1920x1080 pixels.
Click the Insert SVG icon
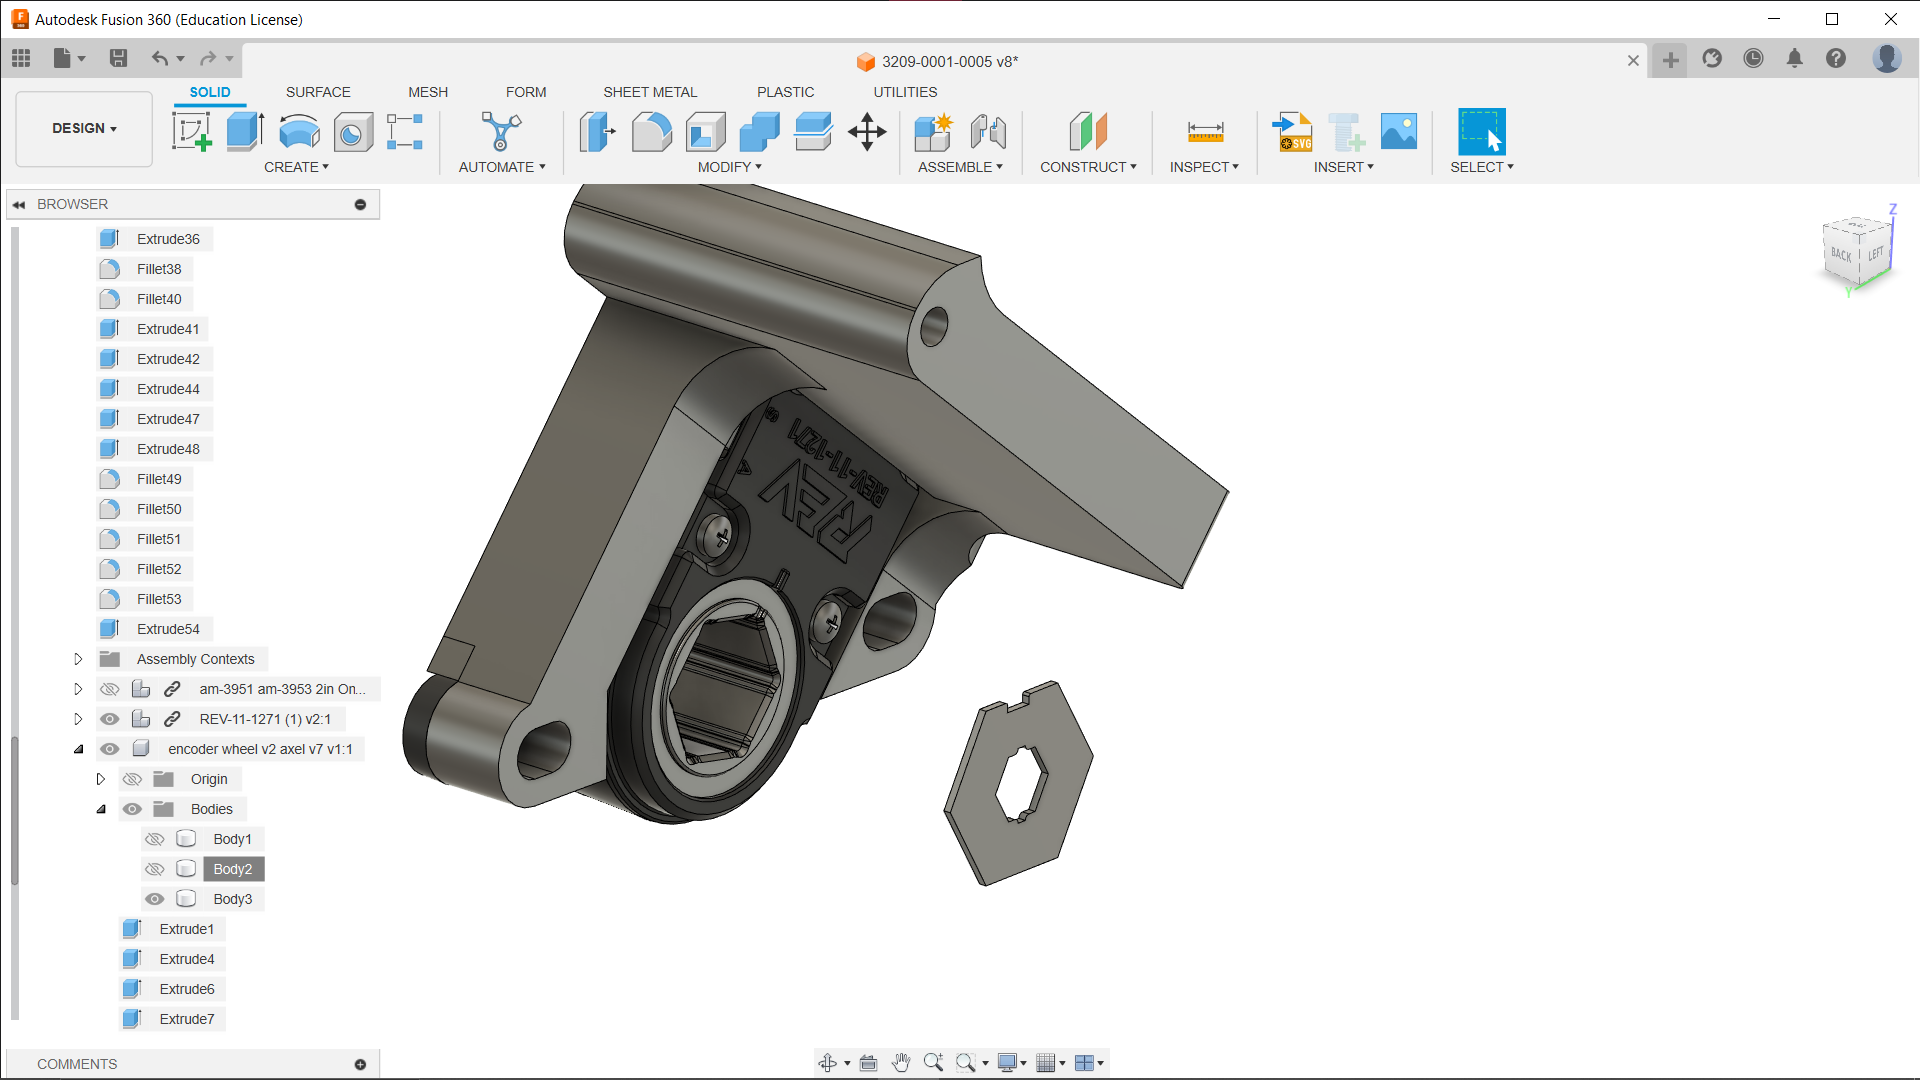pyautogui.click(x=1292, y=131)
